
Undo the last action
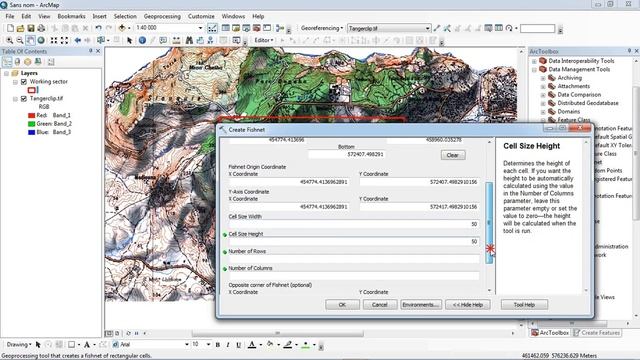coord(98,28)
